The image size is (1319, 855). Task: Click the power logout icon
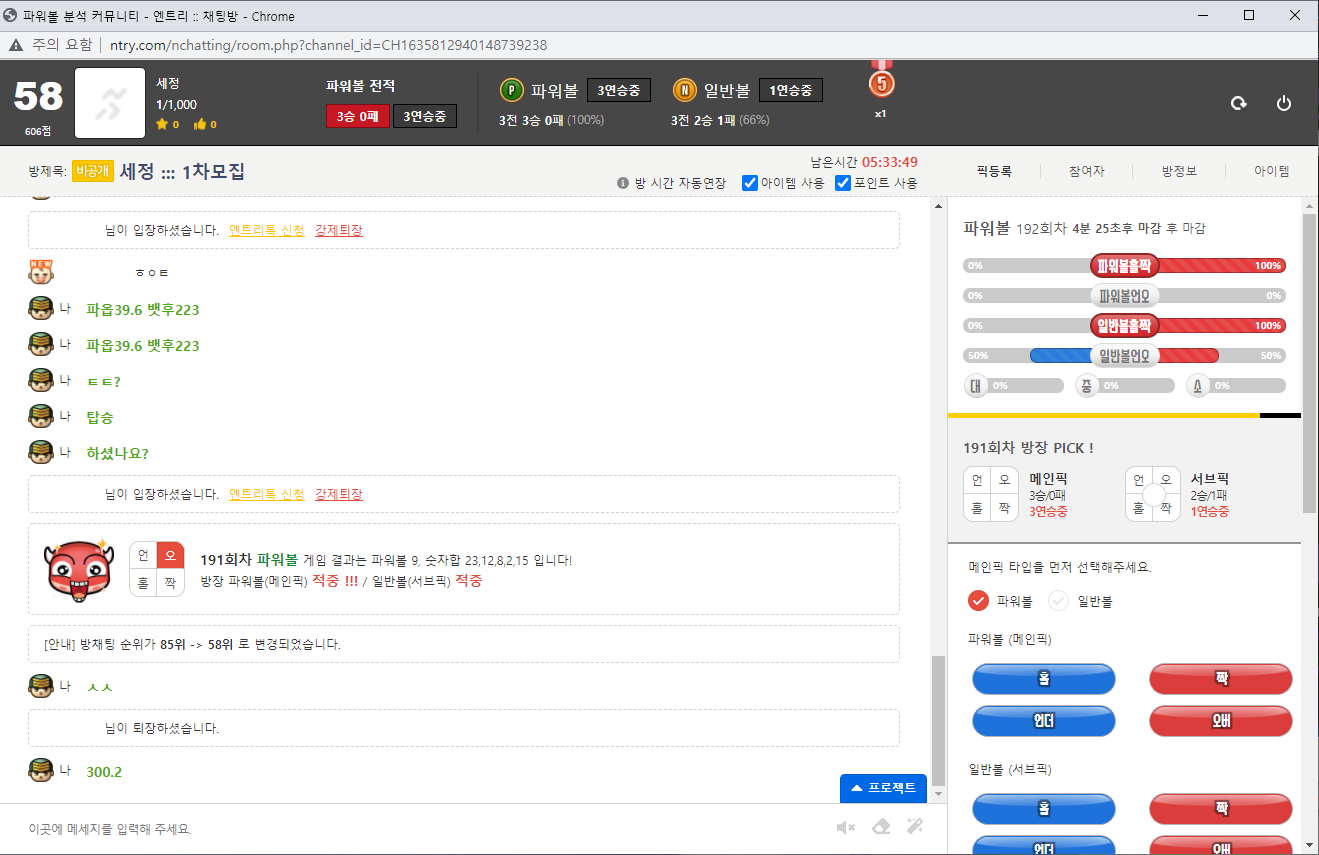pyautogui.click(x=1284, y=103)
